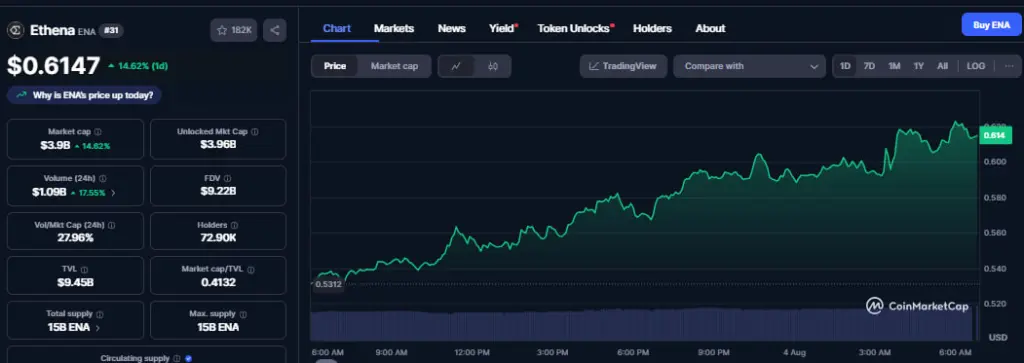
Task: Click FDV info icon
Action: click(226, 178)
